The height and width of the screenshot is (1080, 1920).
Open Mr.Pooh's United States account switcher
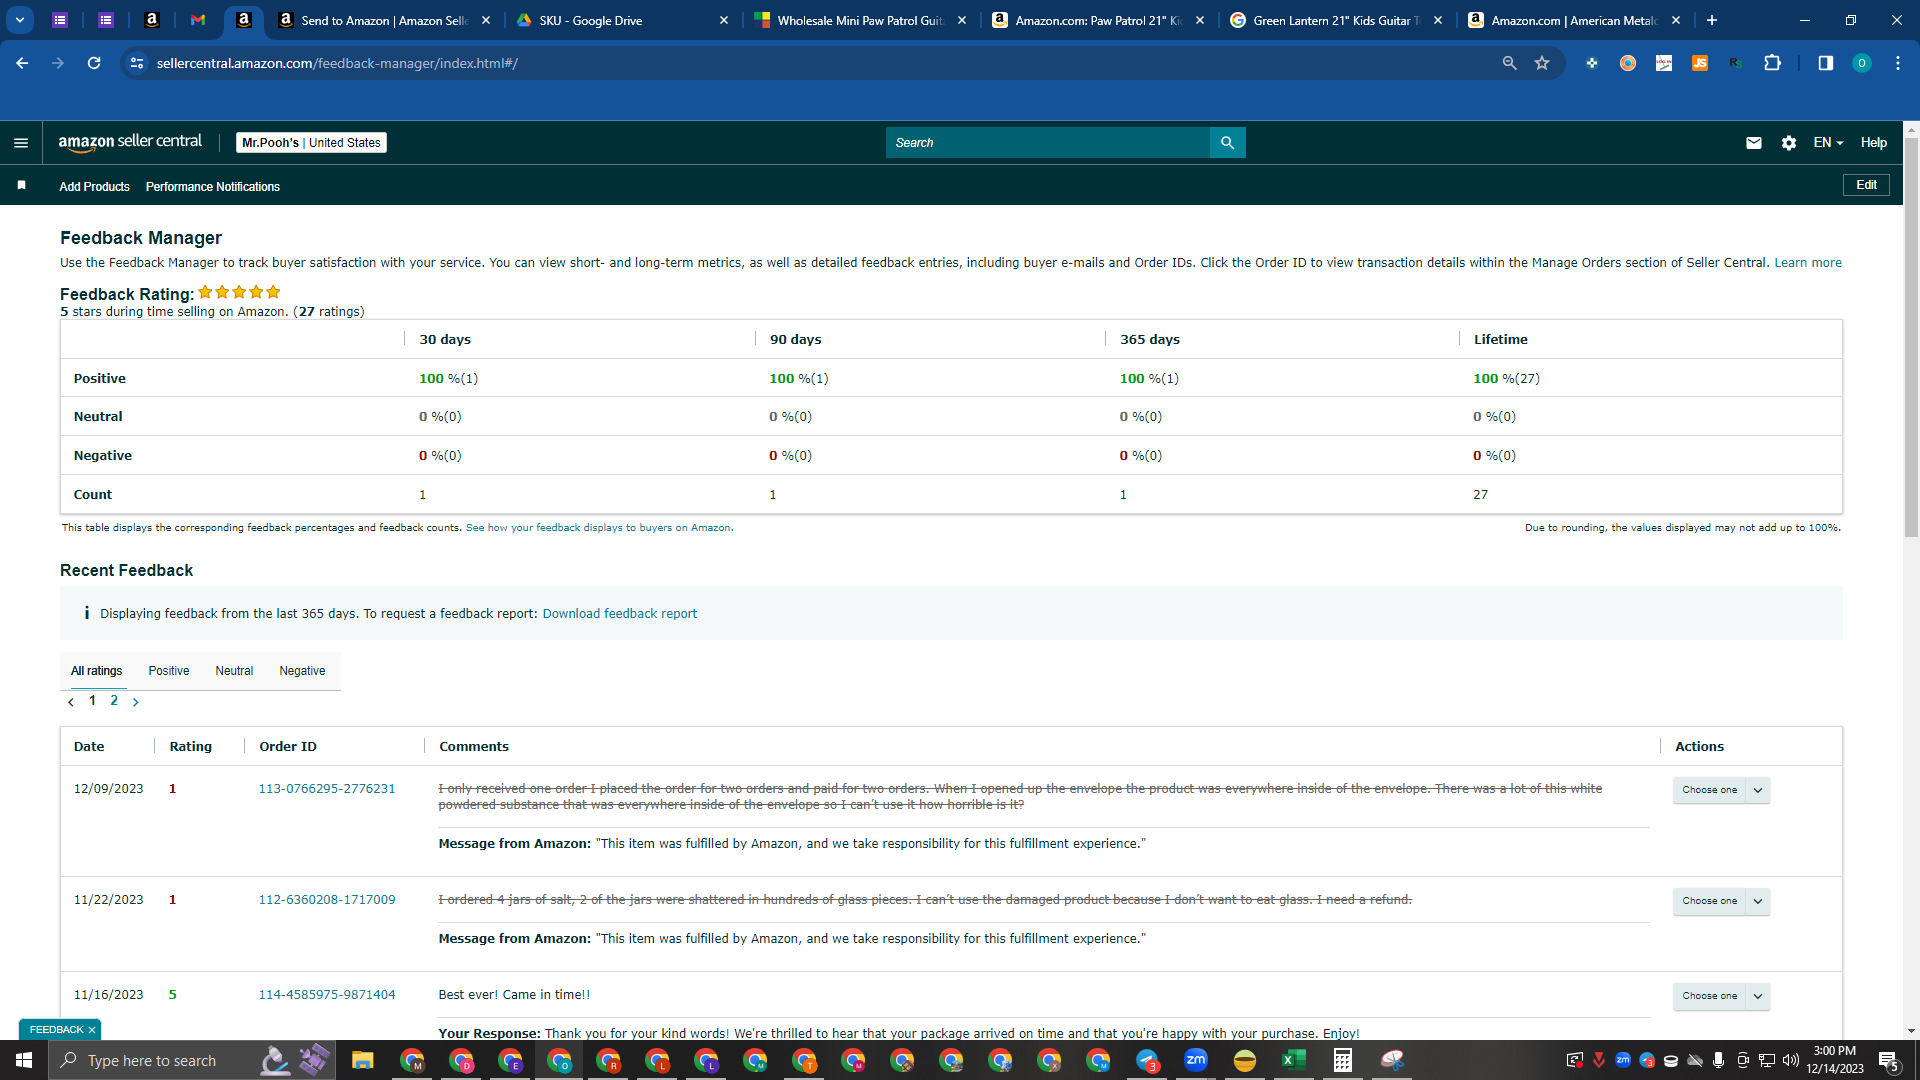(x=311, y=143)
